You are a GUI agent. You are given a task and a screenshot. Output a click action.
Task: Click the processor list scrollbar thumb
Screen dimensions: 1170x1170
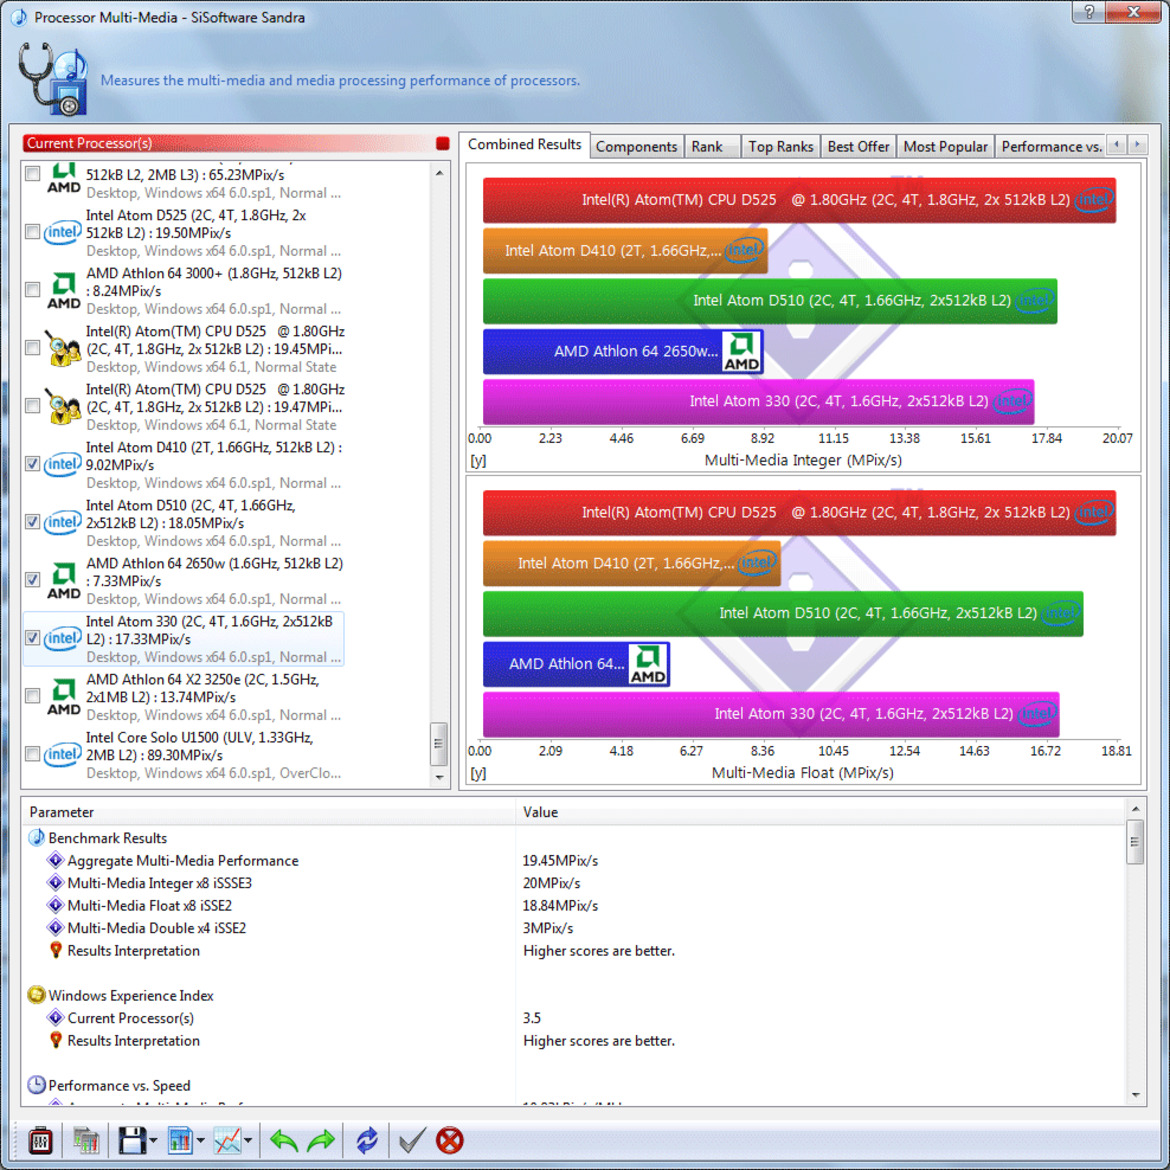(x=439, y=743)
